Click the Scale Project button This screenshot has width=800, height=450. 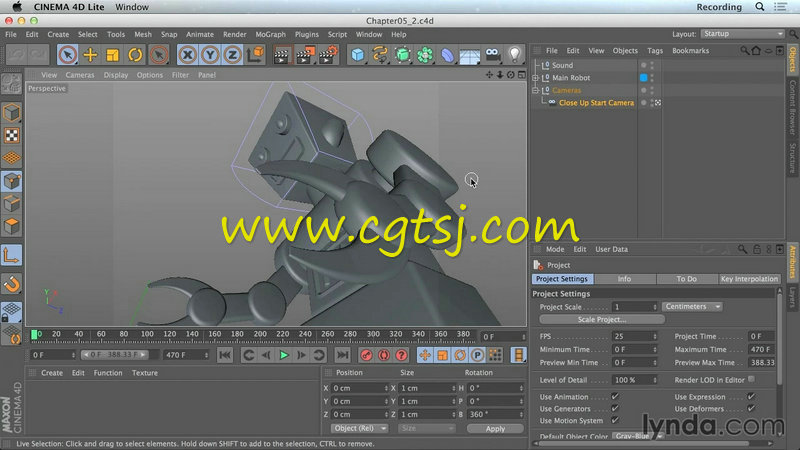click(x=602, y=319)
